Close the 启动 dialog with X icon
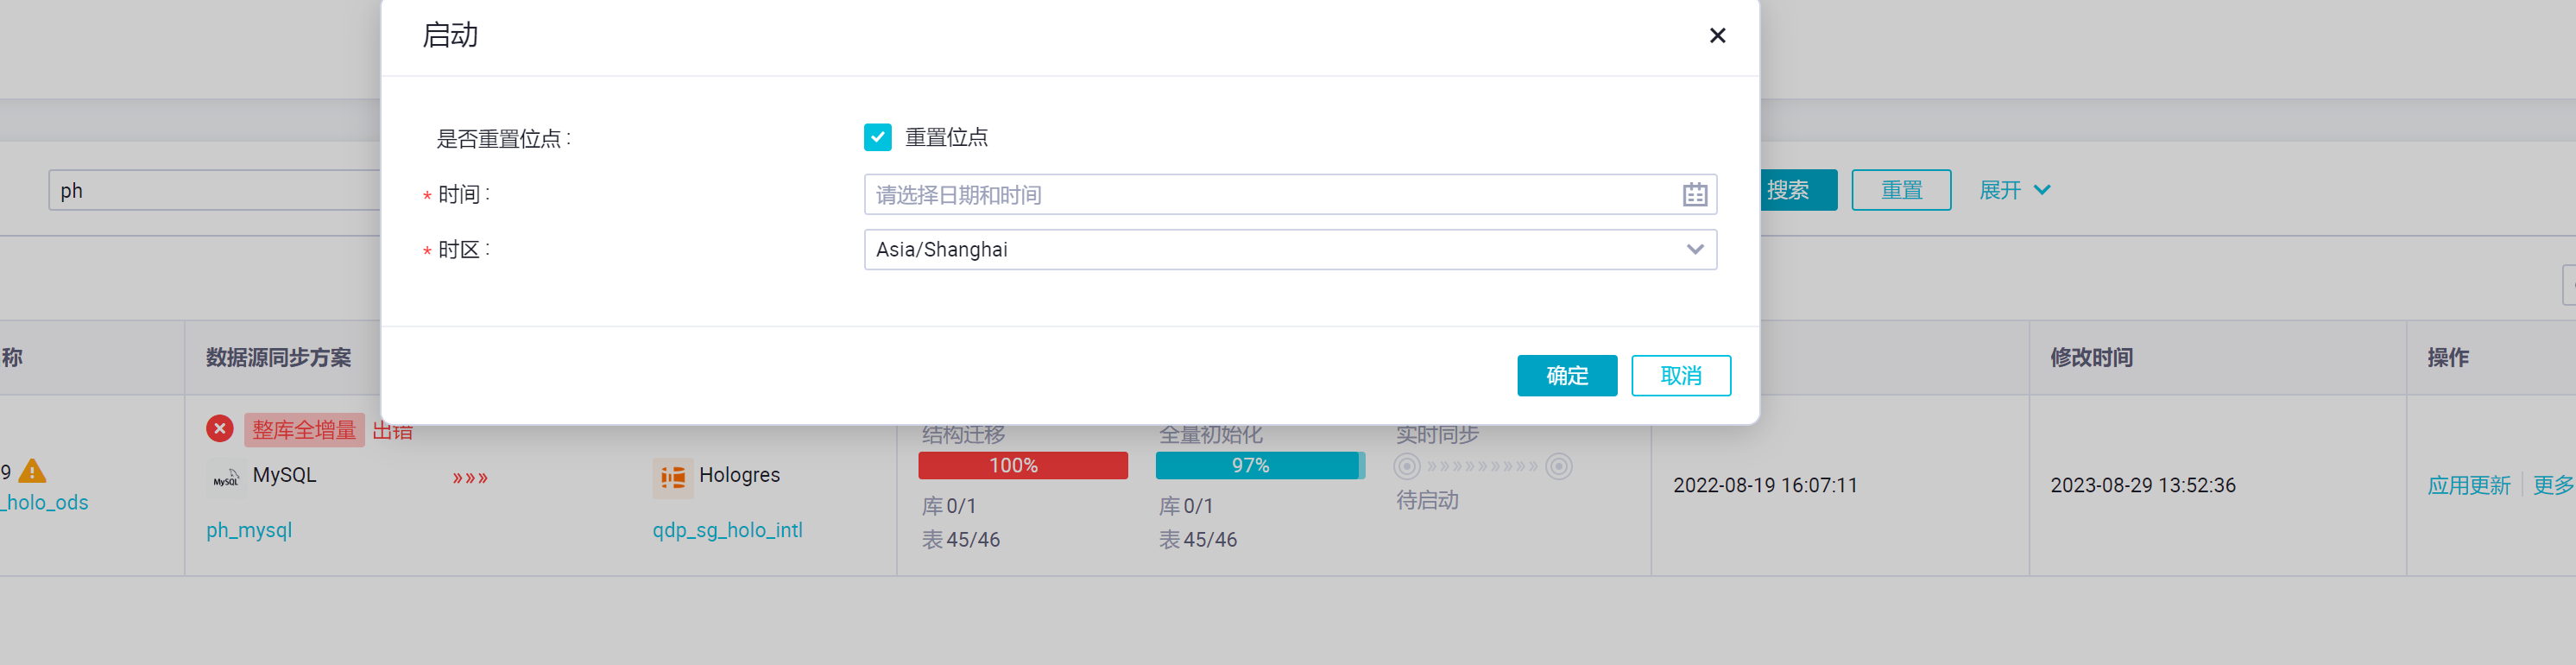The height and width of the screenshot is (665, 2576). (1717, 36)
